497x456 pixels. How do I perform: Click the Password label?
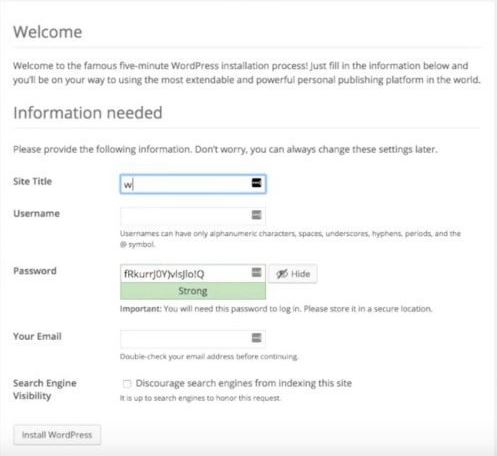35,271
